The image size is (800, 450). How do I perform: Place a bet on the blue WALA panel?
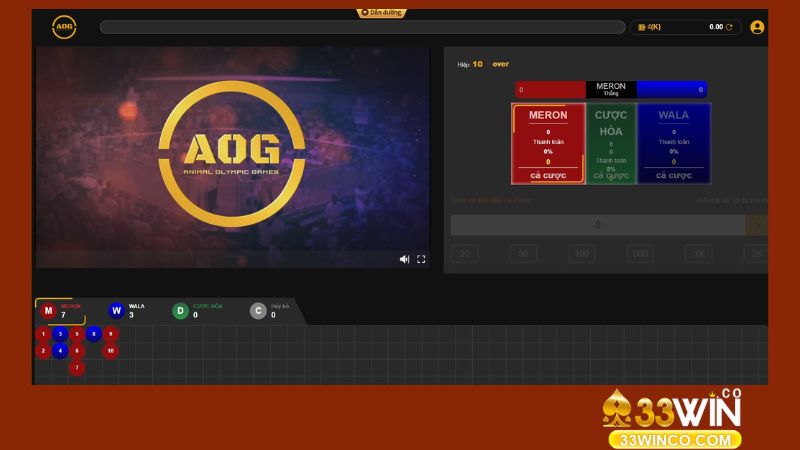673,143
